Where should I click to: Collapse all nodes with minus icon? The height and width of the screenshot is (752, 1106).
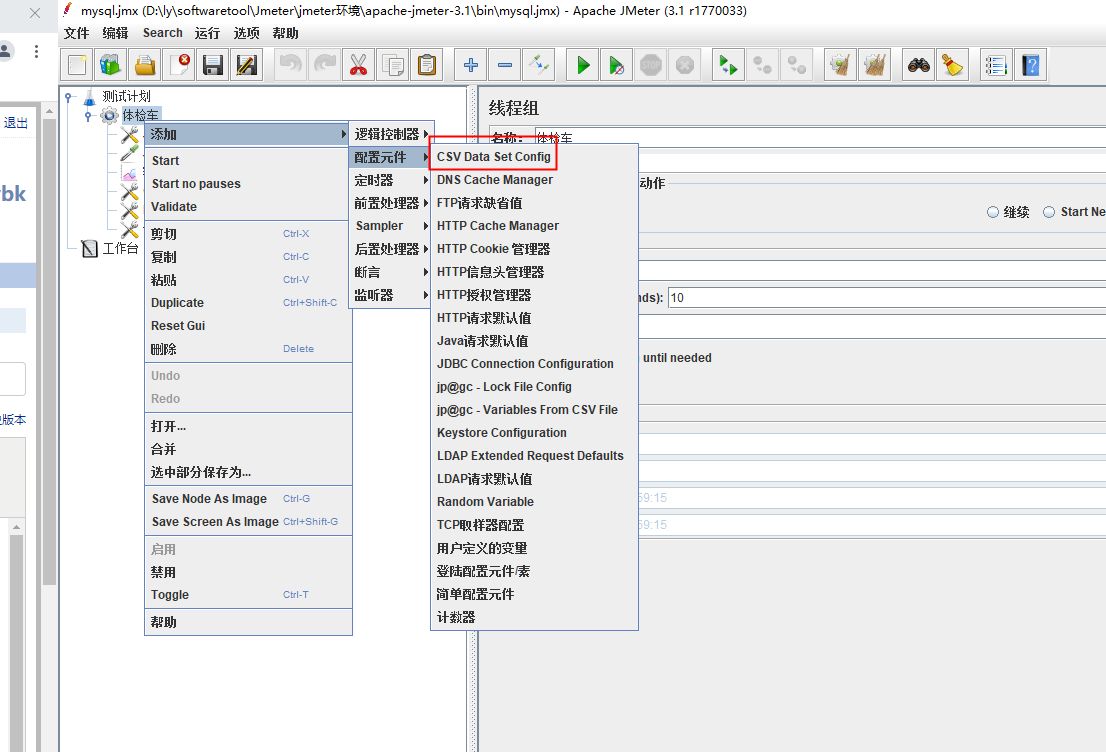504,66
